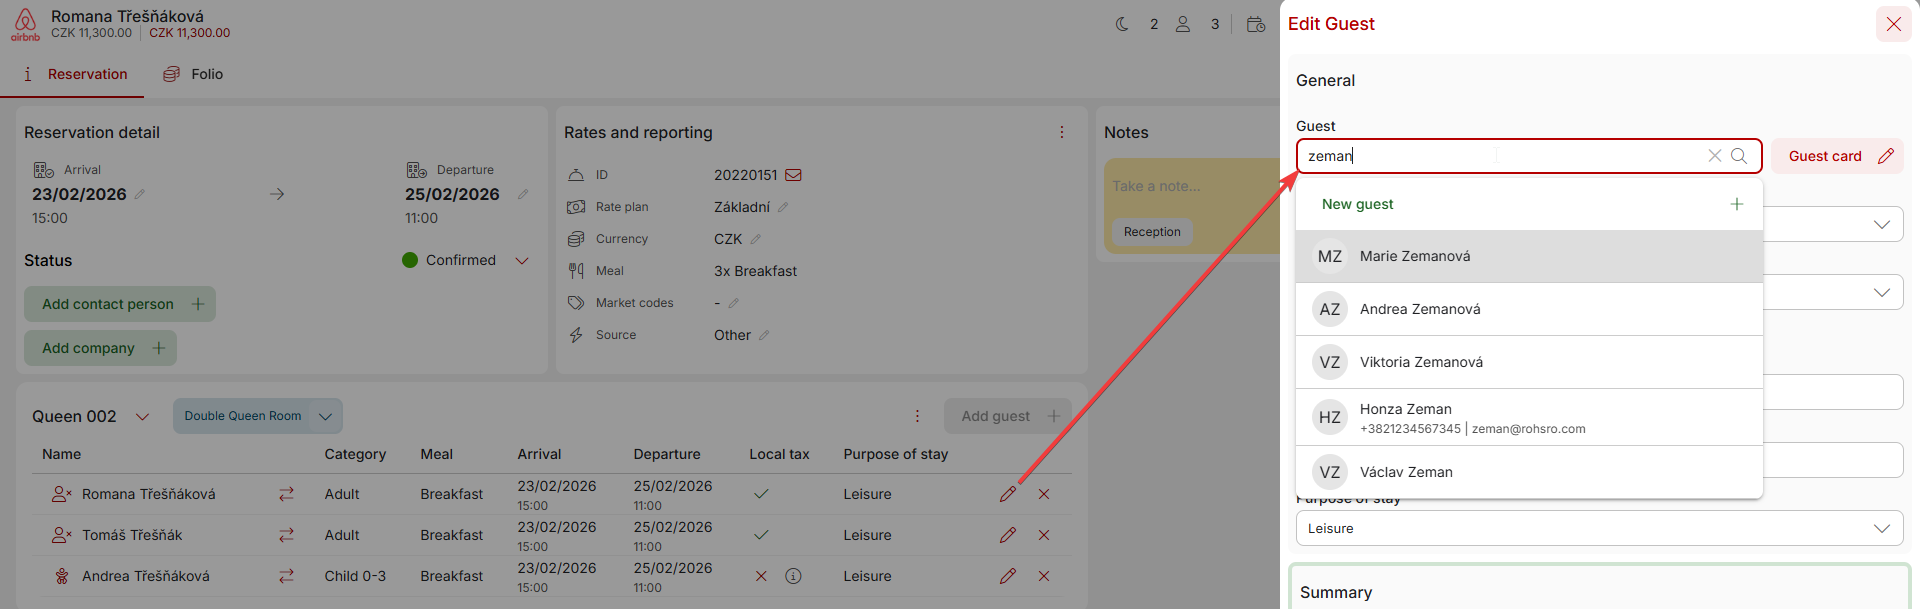
Task: Remove guest Andrea Třešňáková with X icon
Action: click(x=1044, y=576)
